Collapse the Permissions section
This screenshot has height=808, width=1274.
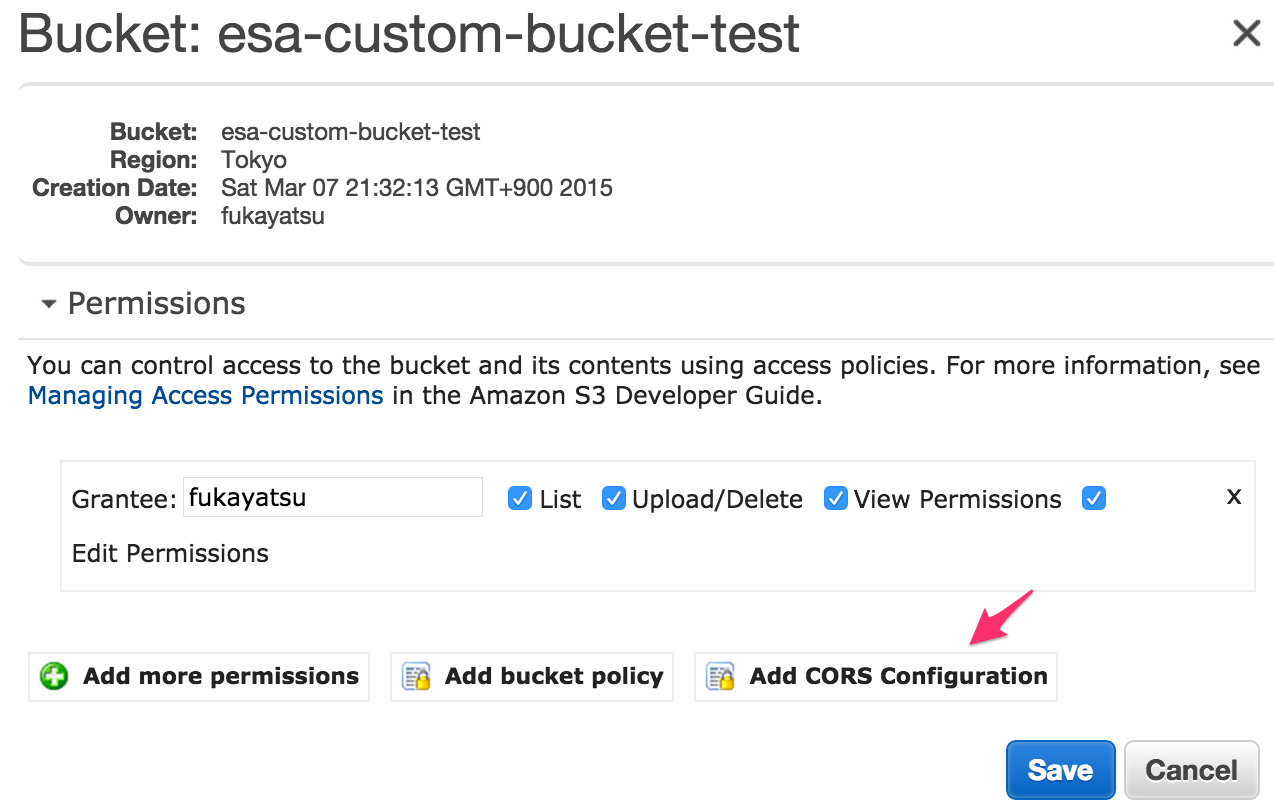[49, 304]
